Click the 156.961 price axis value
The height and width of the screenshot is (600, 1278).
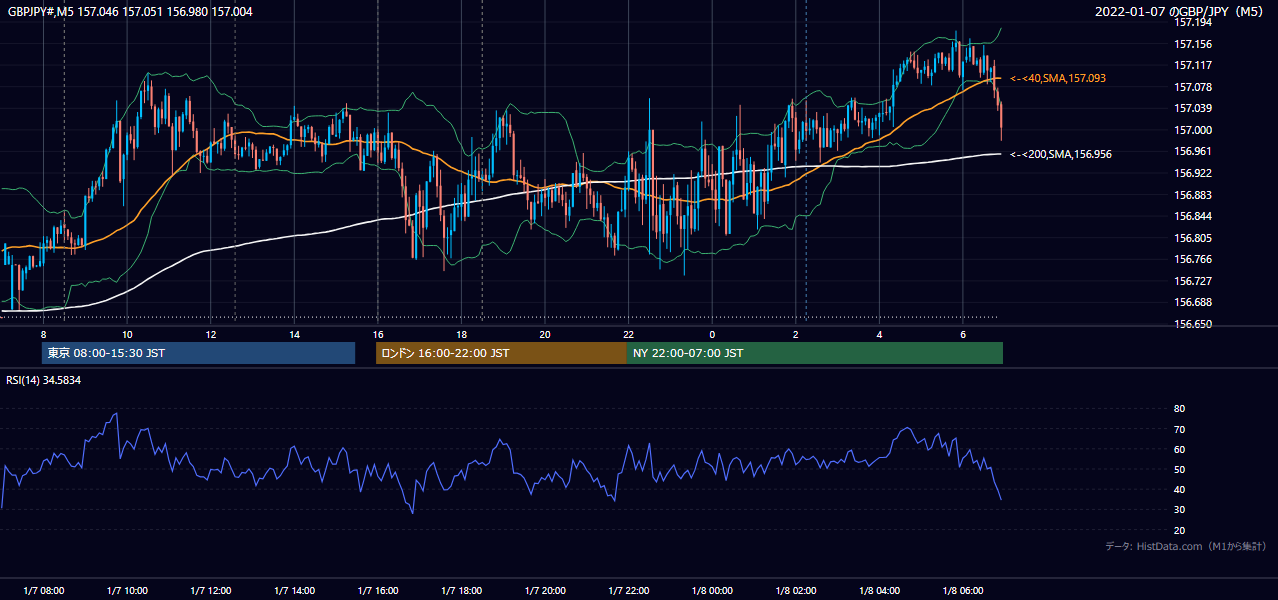[1192, 151]
